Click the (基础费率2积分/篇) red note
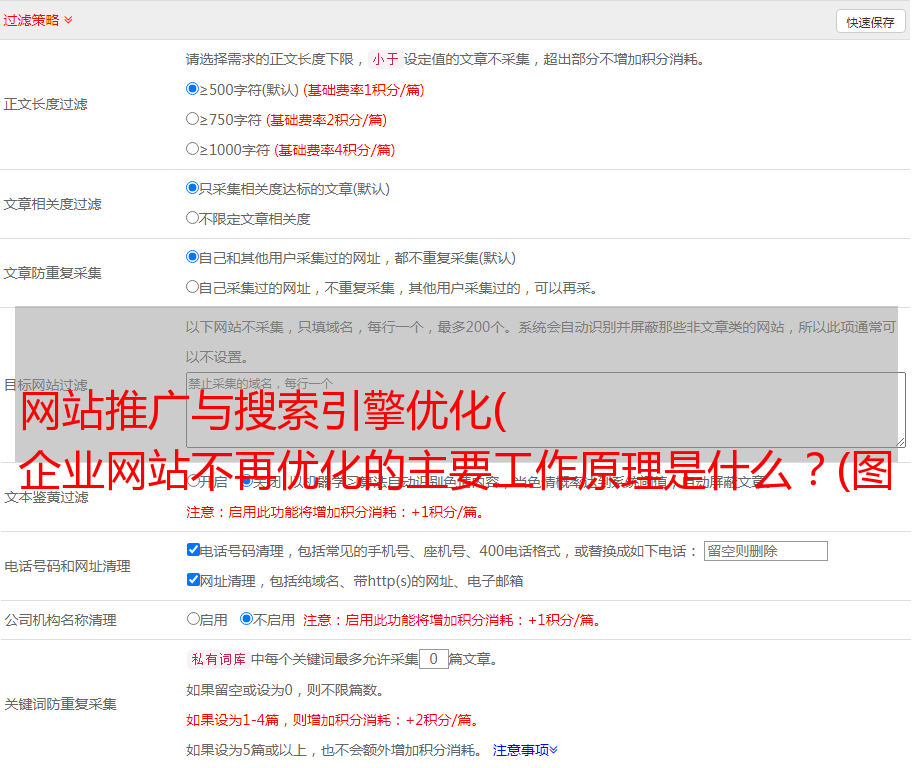The image size is (912, 768). click(x=326, y=120)
